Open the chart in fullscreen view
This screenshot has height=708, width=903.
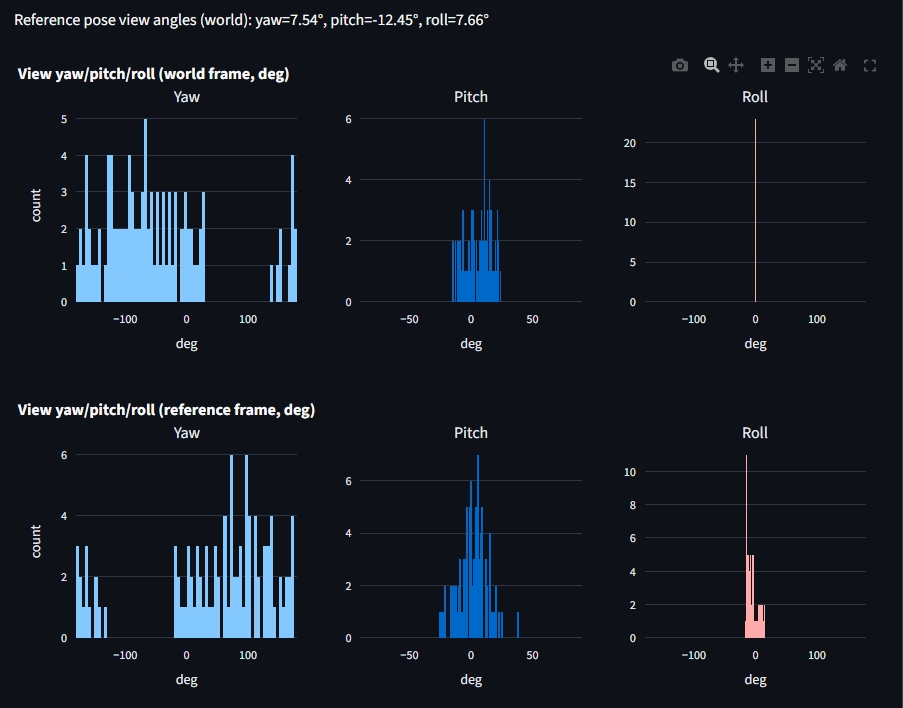point(870,65)
